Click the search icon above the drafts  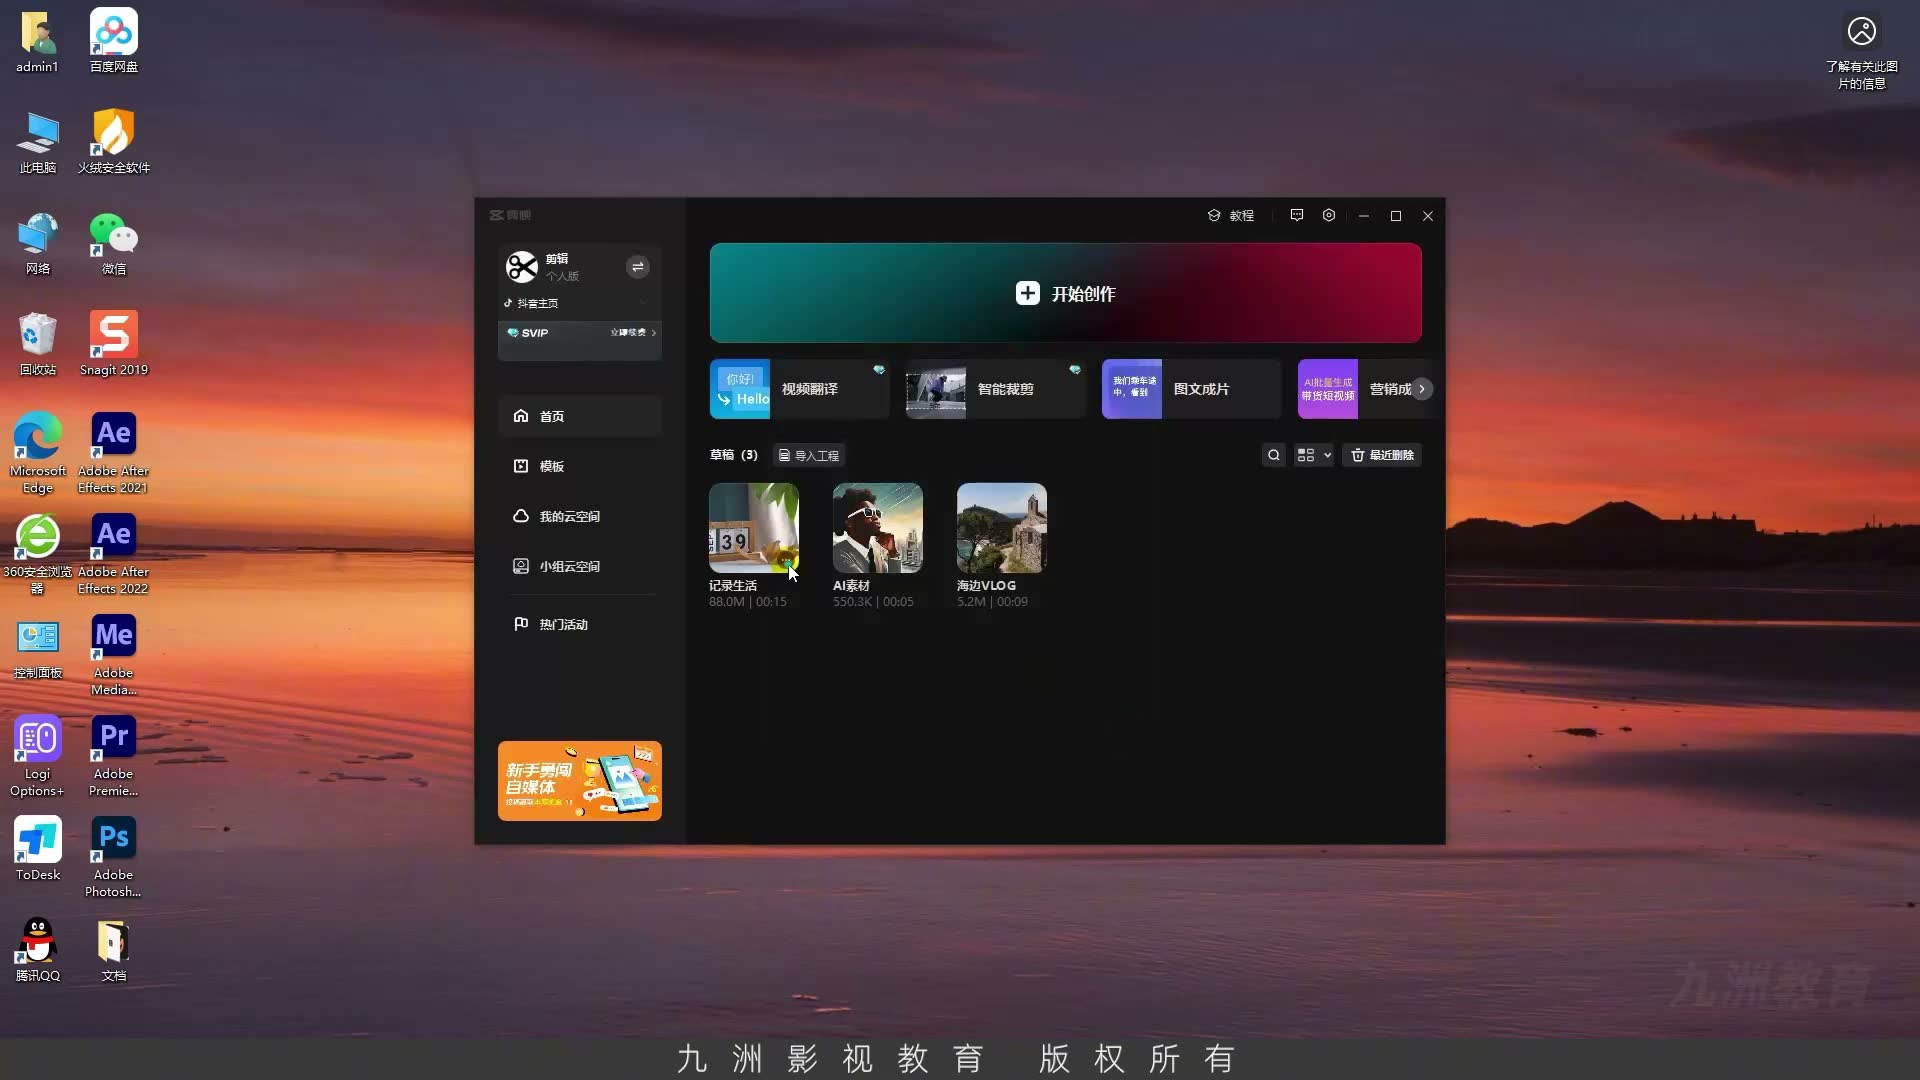pyautogui.click(x=1273, y=455)
